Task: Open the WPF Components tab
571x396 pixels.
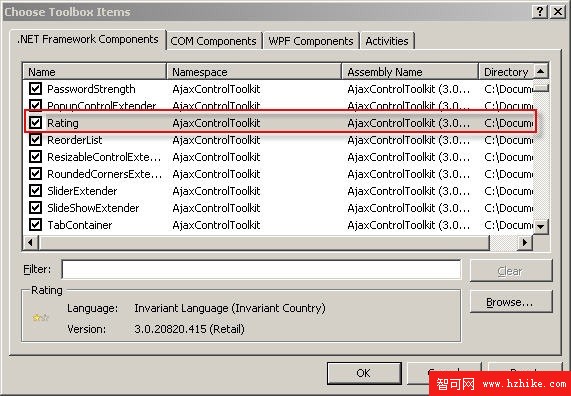Action: (311, 41)
